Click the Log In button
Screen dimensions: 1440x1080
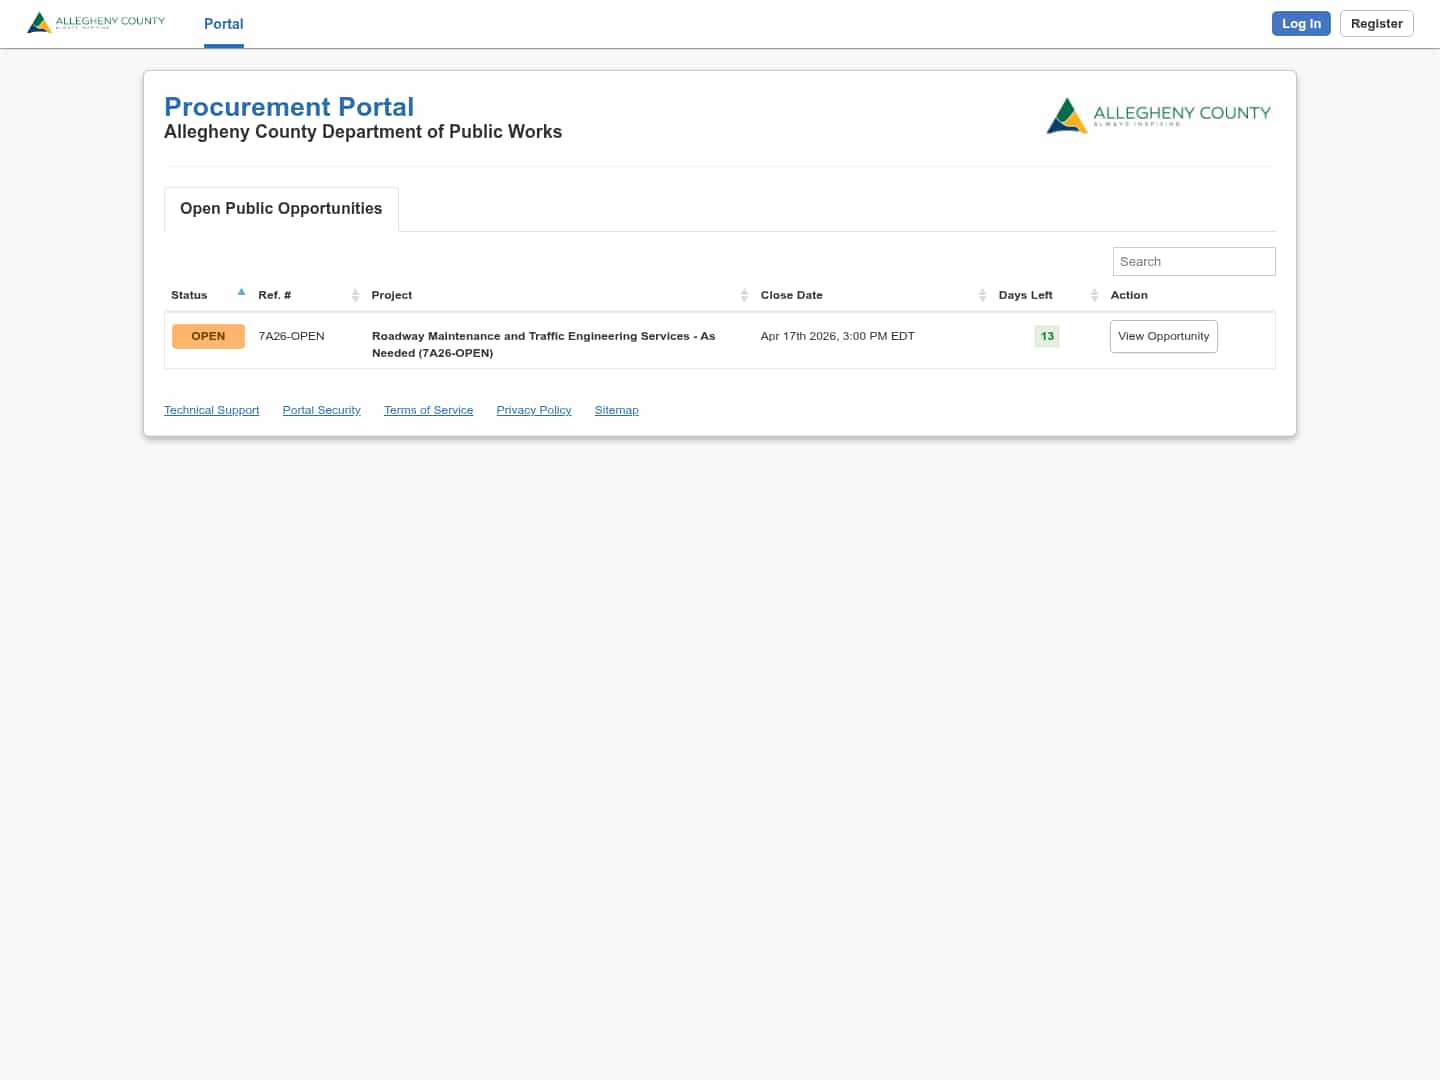(x=1301, y=23)
